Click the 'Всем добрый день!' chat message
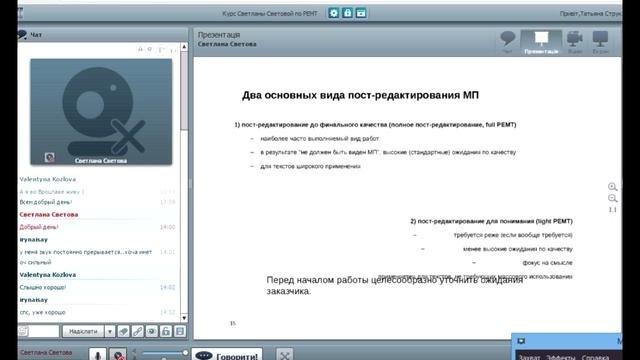Viewport: 640px width, 360px height. tap(46, 202)
